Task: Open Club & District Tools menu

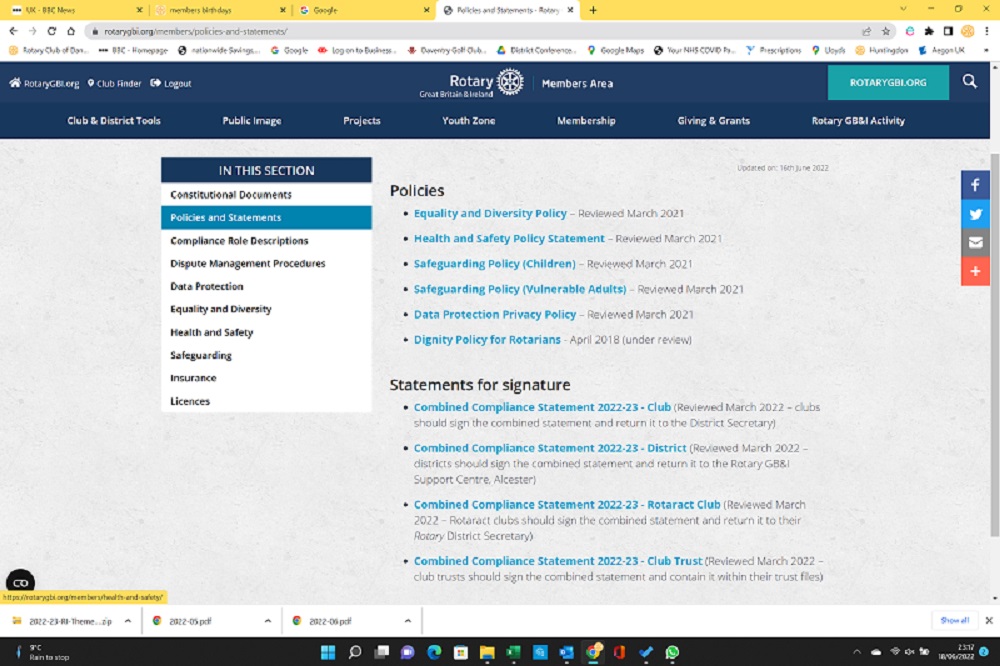Action: (x=114, y=121)
